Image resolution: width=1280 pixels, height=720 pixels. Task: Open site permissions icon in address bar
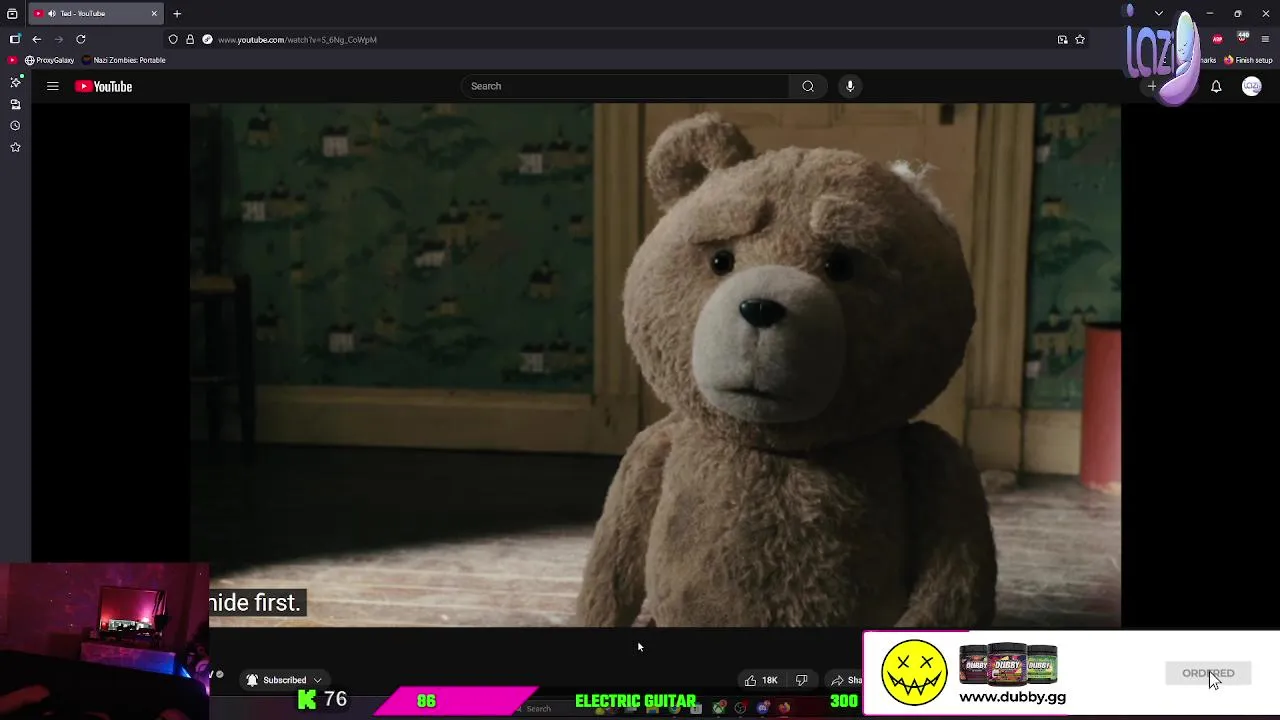207,39
